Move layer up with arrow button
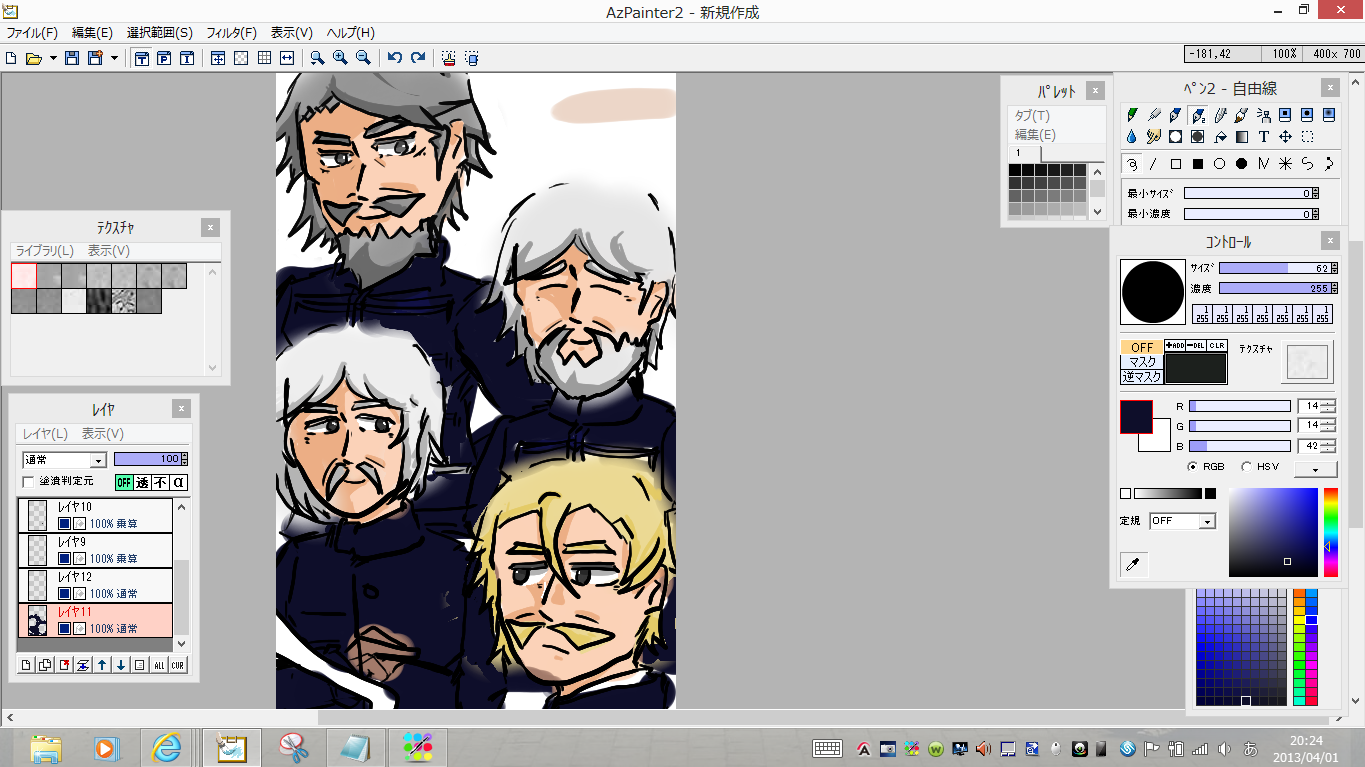 tap(102, 665)
